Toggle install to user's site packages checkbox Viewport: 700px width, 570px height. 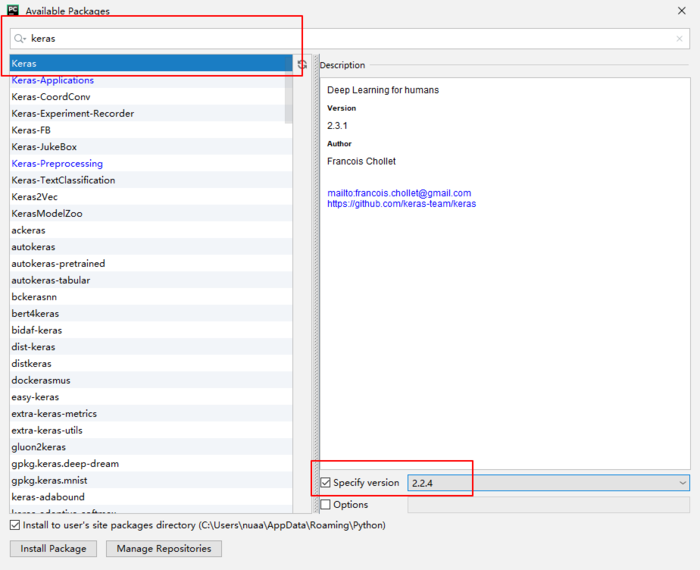(x=15, y=525)
